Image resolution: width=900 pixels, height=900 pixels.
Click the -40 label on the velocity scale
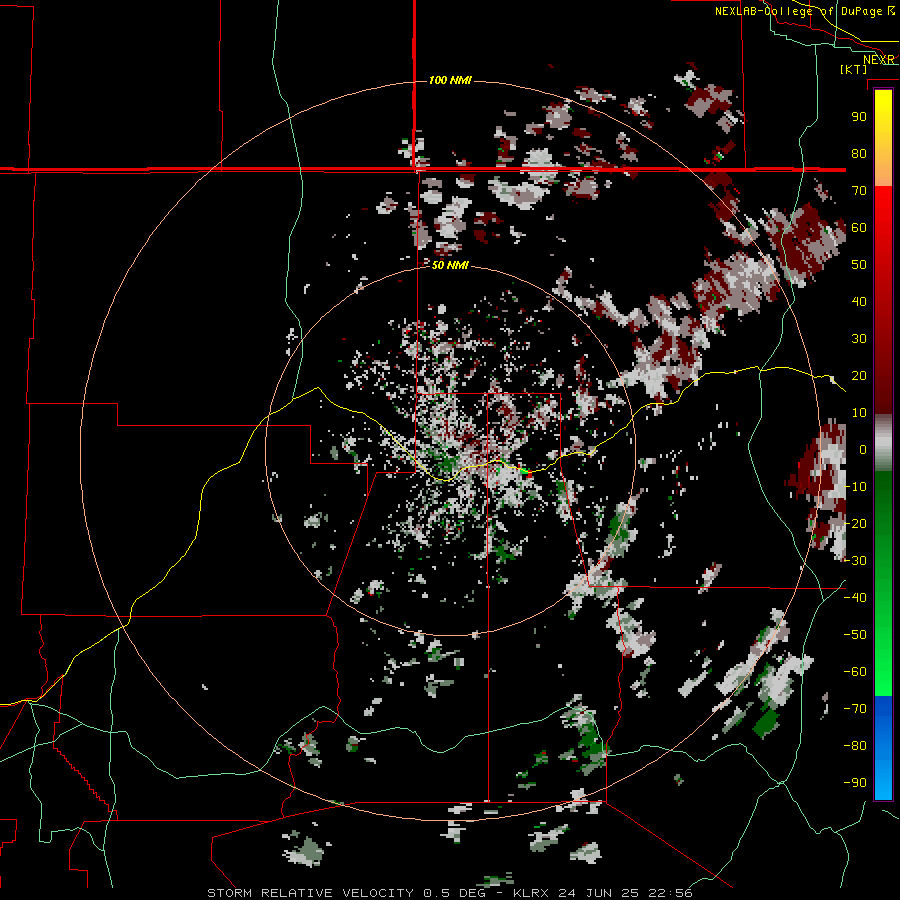855,598
